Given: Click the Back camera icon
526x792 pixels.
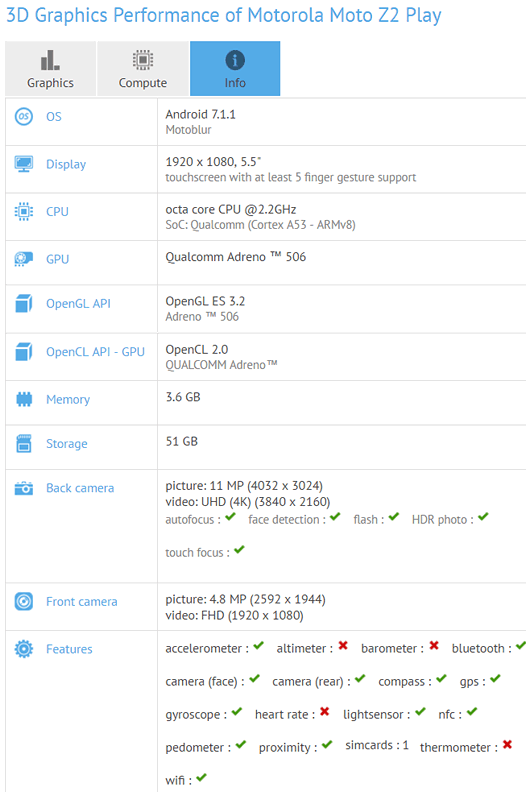Looking at the screenshot, I should coord(24,488).
